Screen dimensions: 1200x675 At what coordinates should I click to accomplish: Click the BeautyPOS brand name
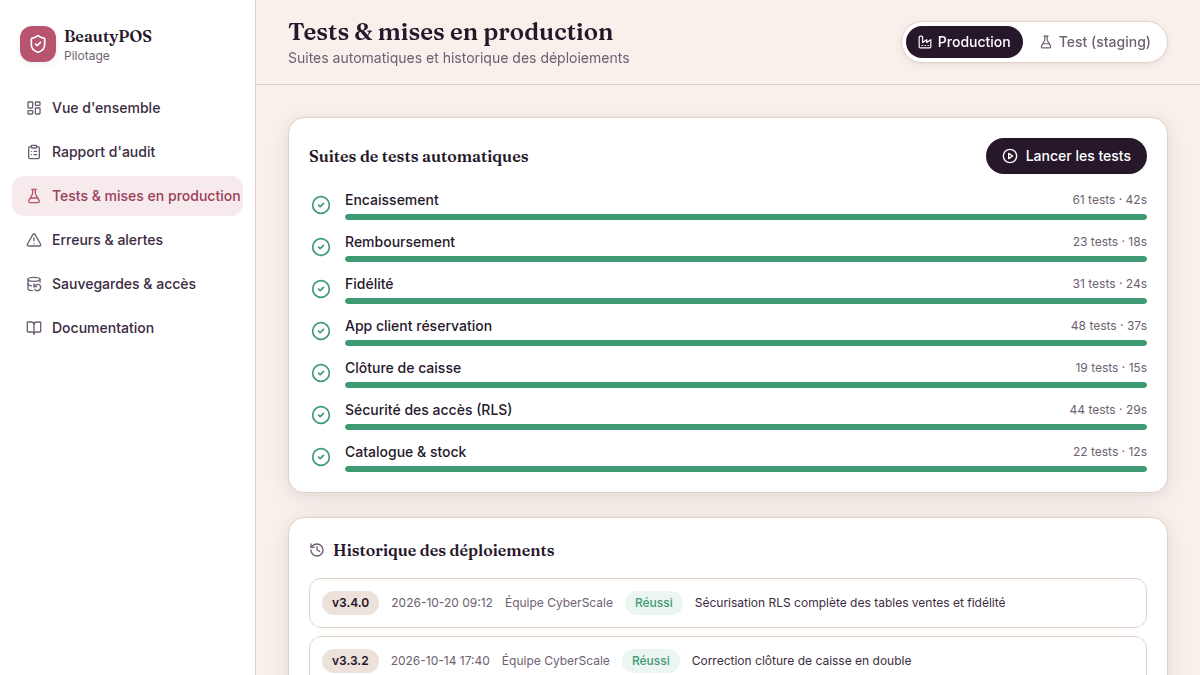[108, 37]
